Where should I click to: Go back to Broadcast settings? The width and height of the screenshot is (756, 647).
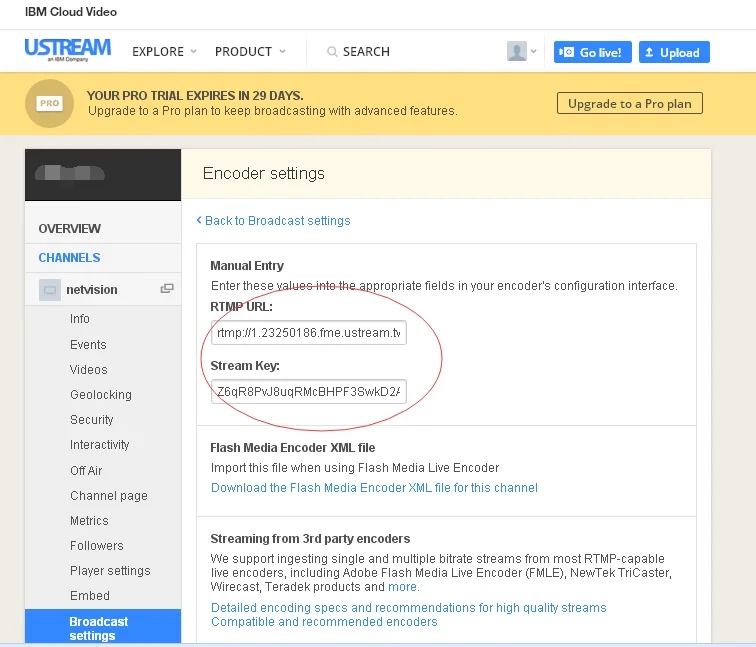[273, 221]
